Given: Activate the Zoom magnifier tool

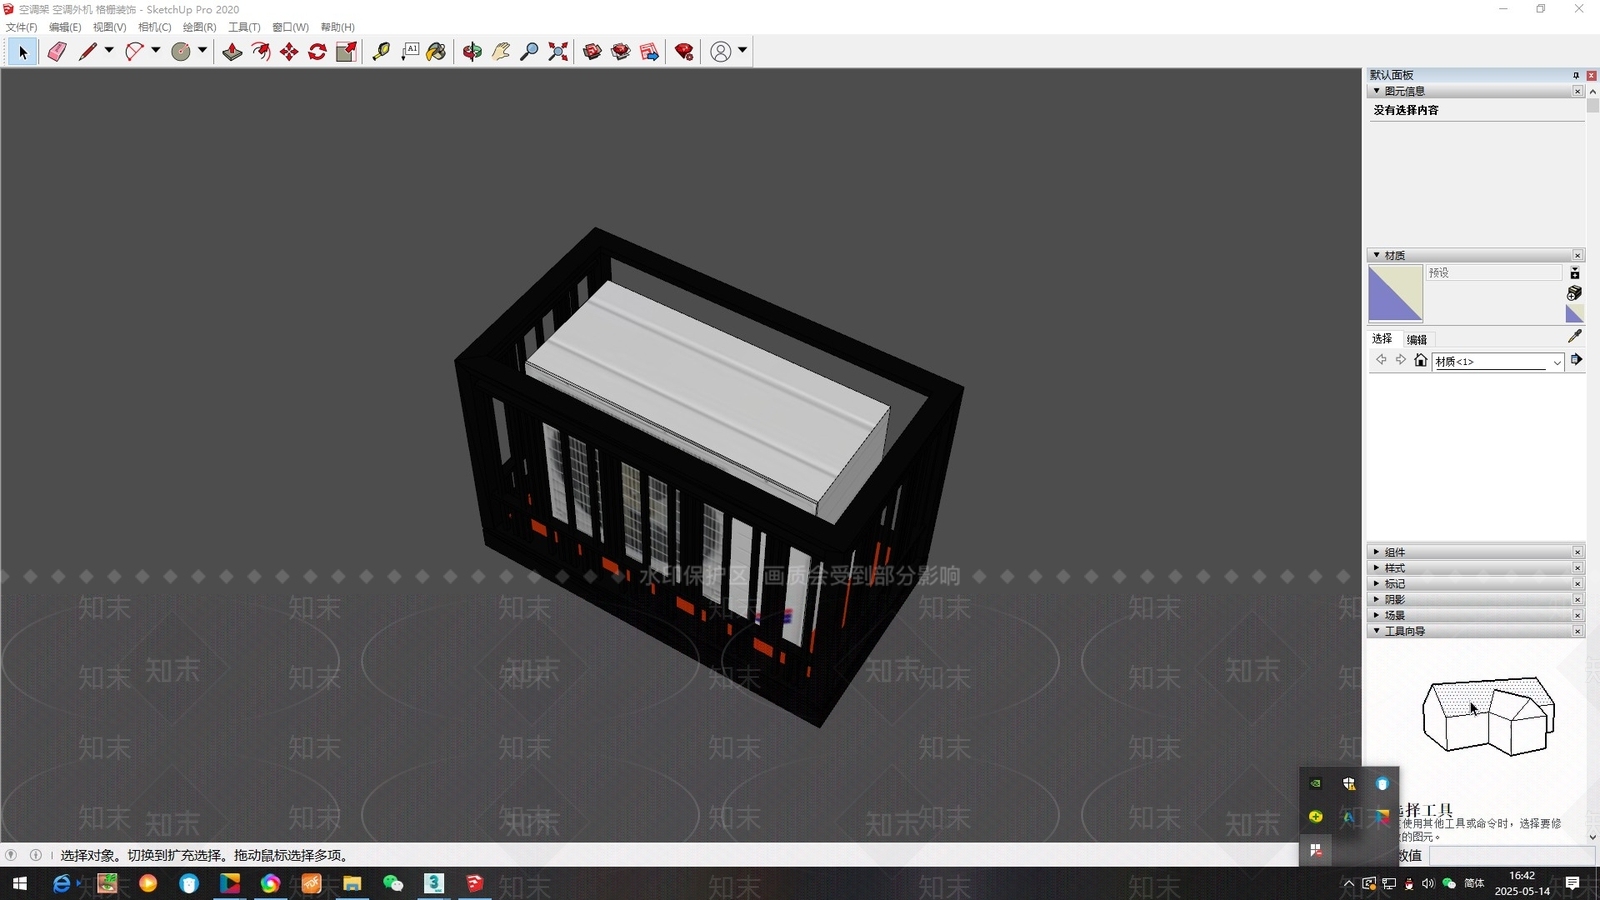Looking at the screenshot, I should point(529,52).
